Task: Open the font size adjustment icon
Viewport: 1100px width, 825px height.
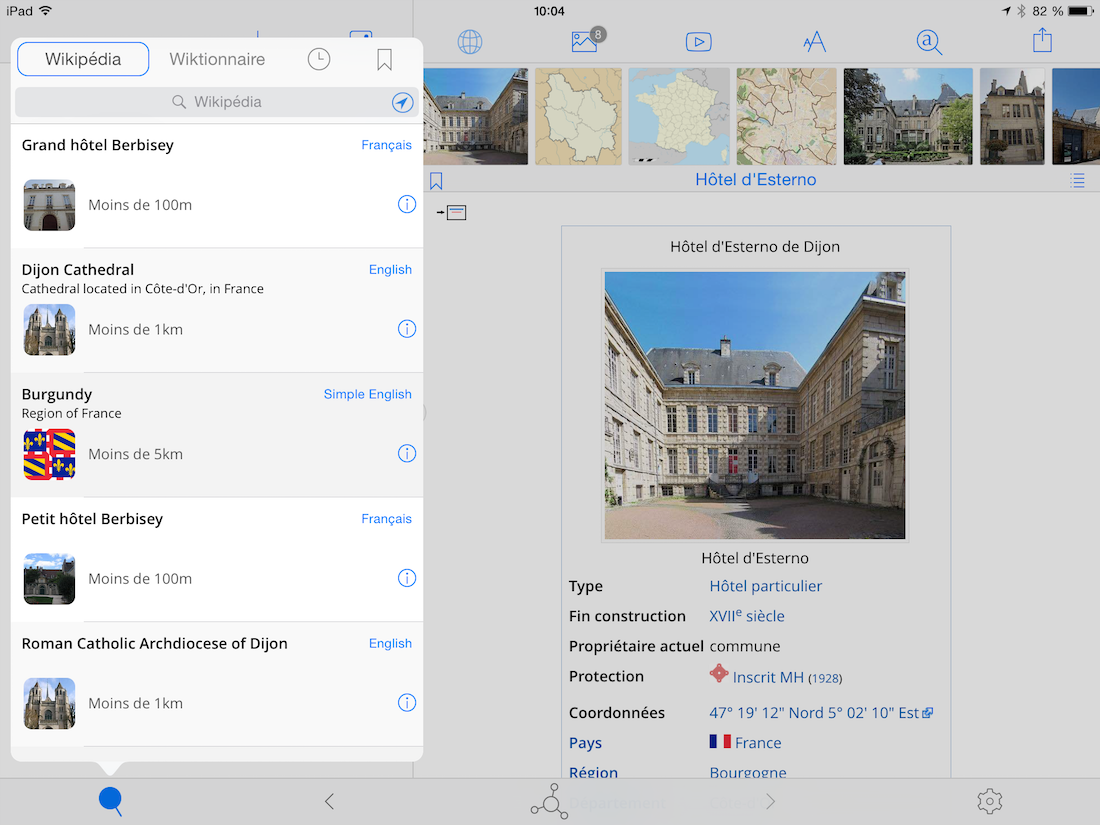Action: tap(814, 42)
